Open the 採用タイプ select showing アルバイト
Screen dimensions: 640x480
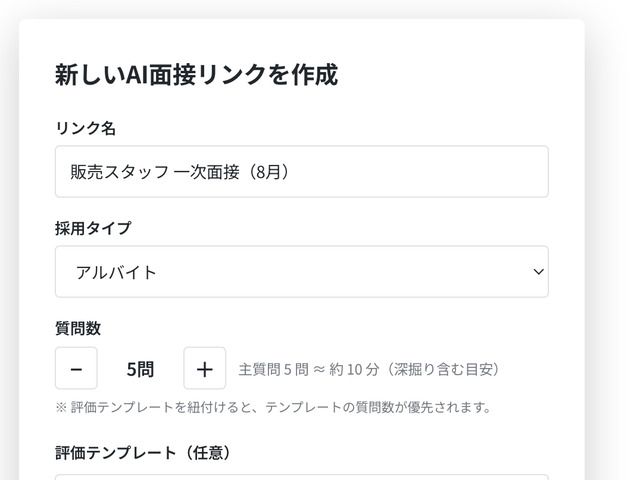coord(302,272)
